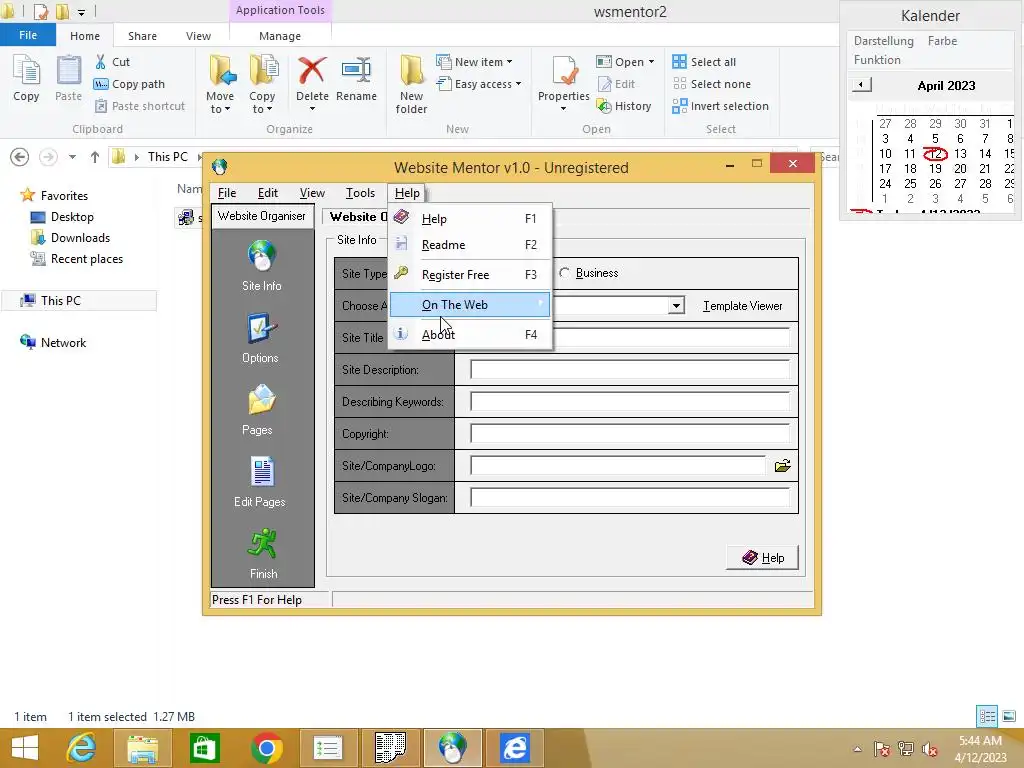Click Select all in Explorer ribbon
The width and height of the screenshot is (1024, 768).
pyautogui.click(x=704, y=62)
